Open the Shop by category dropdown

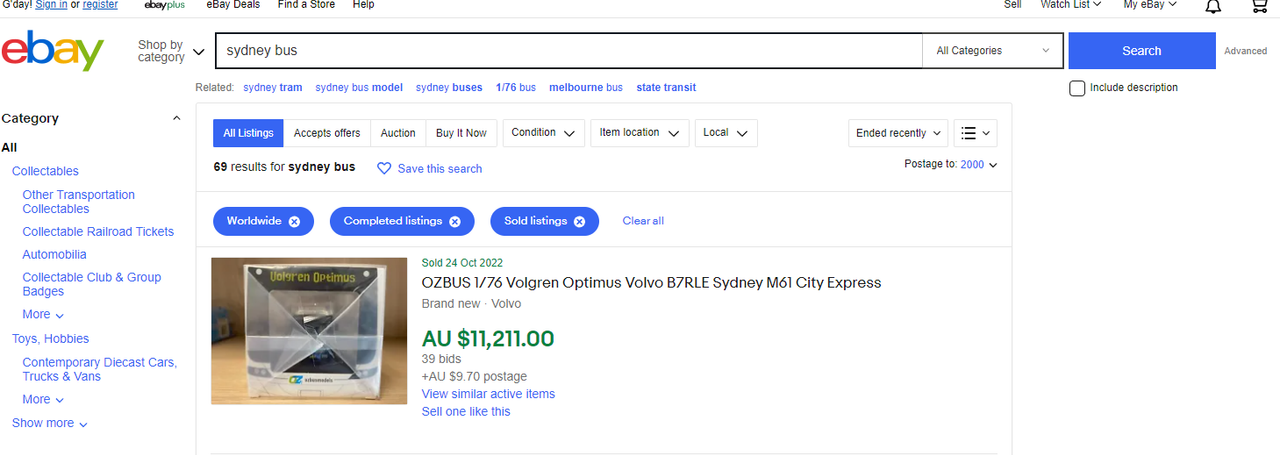coord(171,51)
